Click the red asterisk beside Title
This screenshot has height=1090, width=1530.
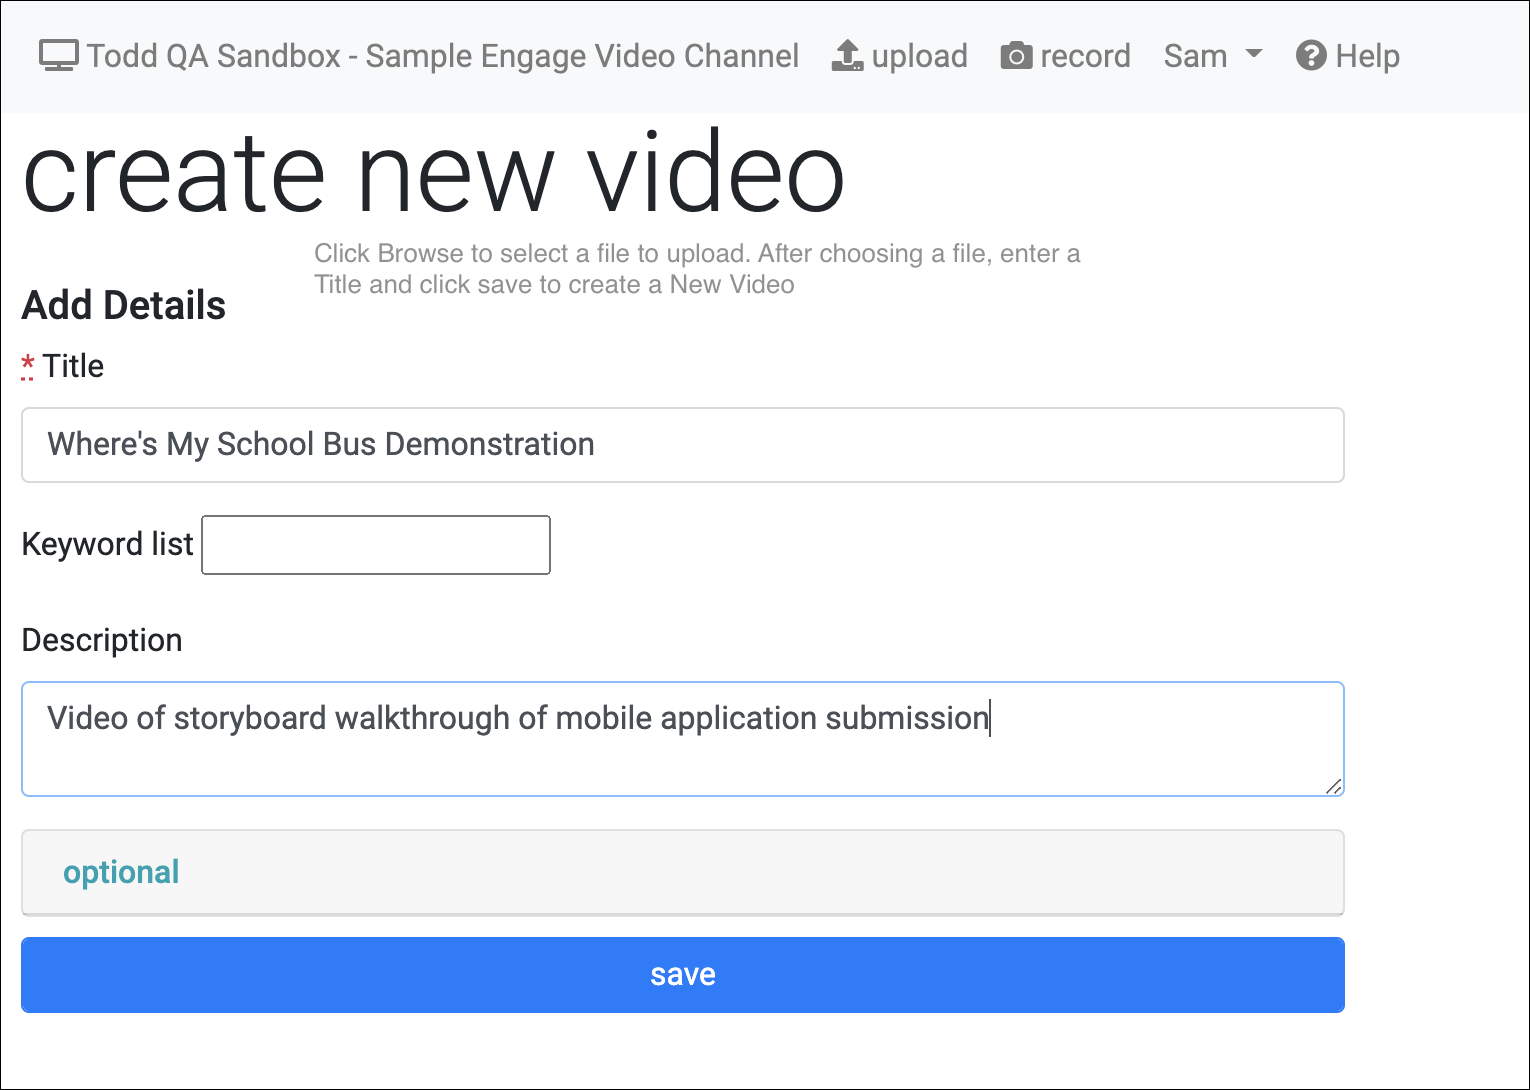[x=27, y=365]
